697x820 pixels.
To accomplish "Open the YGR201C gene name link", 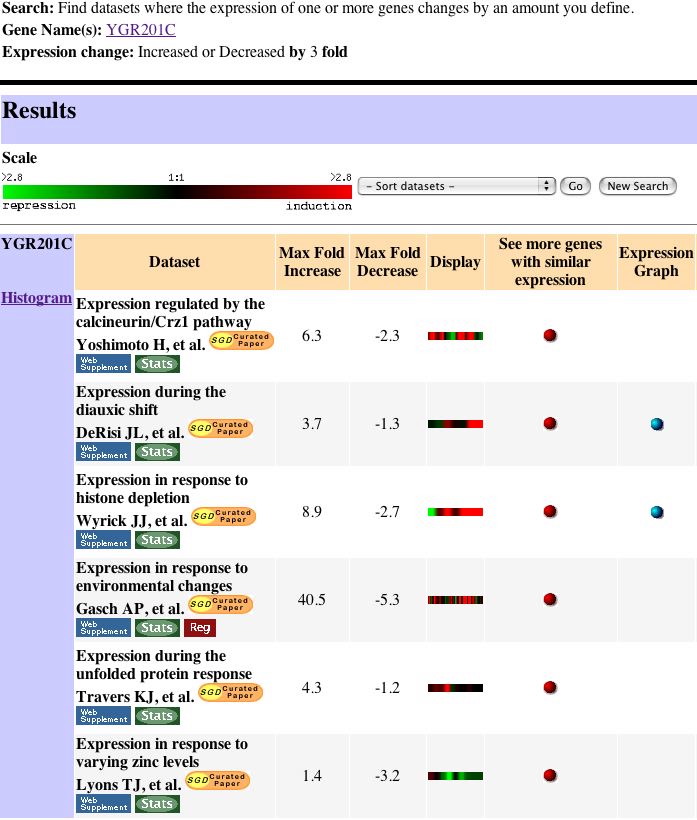I will [140, 29].
